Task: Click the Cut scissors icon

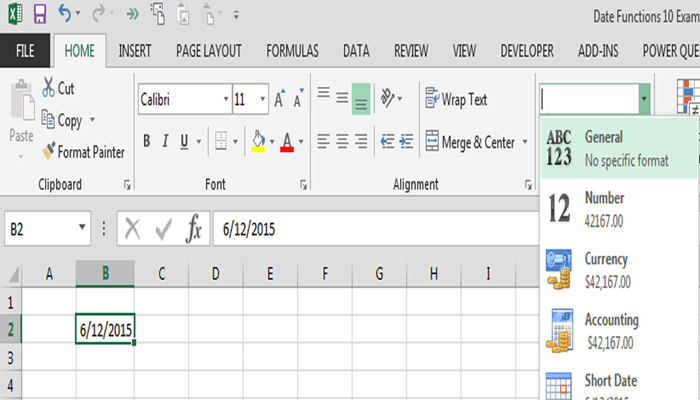Action: 48,87
